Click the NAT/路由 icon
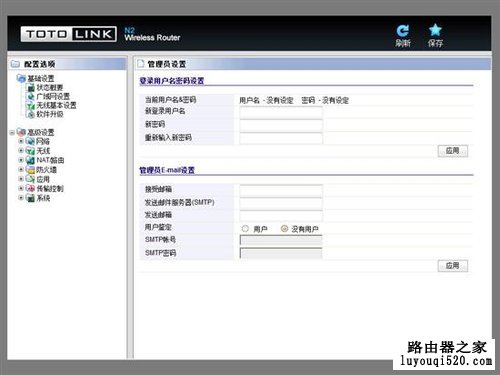500x375 pixels. pyautogui.click(x=30, y=160)
